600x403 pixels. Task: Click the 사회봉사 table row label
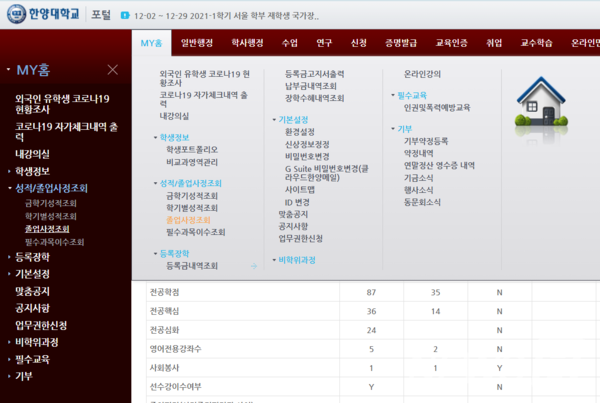165,368
